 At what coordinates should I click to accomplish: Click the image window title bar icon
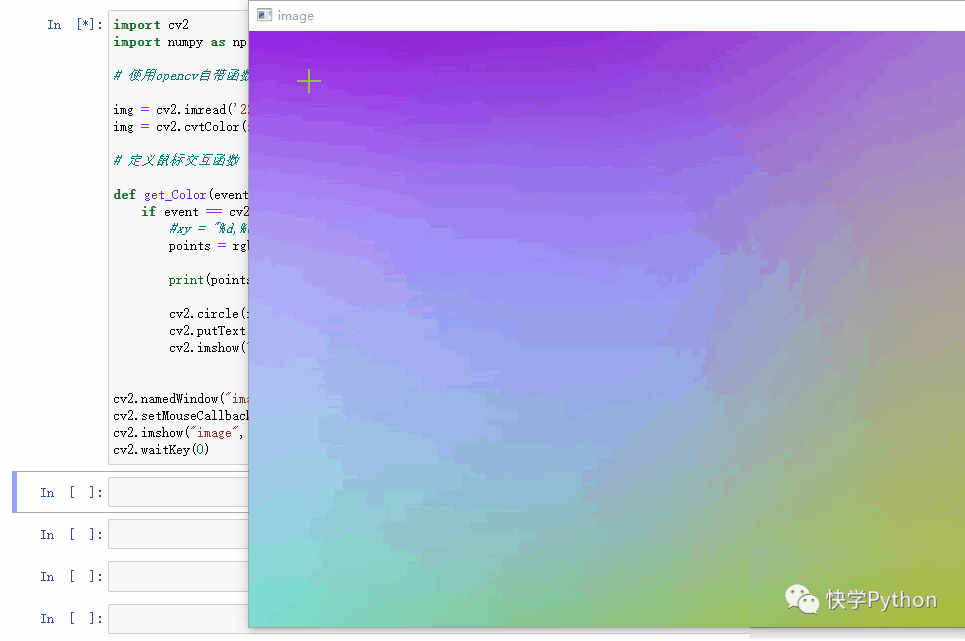(x=265, y=15)
